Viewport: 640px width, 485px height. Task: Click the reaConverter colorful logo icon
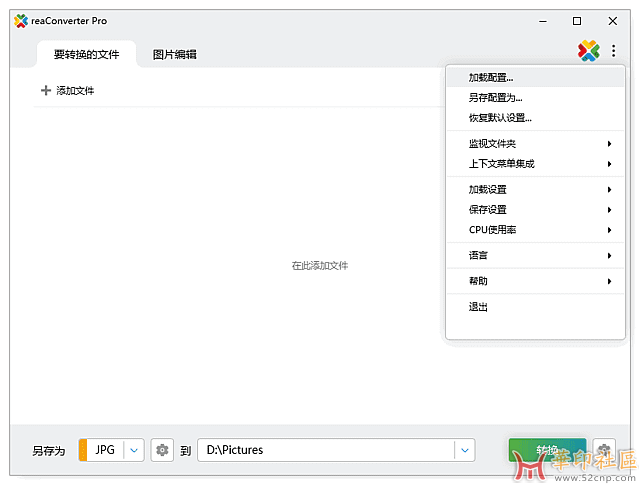click(x=588, y=50)
